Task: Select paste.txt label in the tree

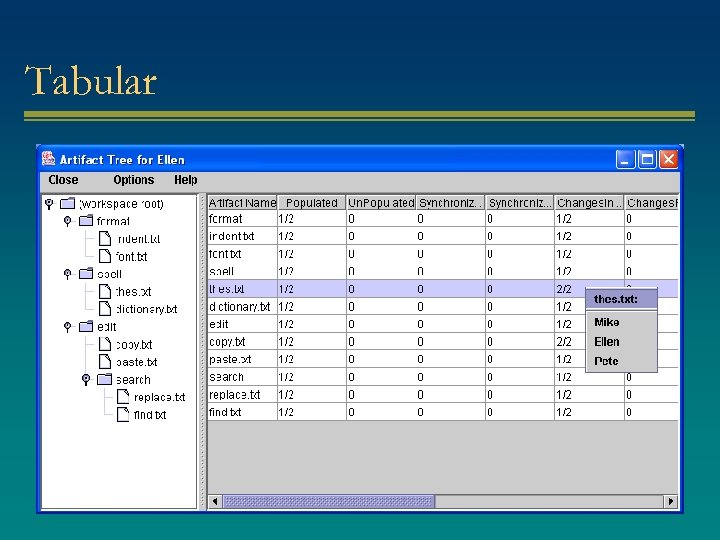Action: click(137, 362)
